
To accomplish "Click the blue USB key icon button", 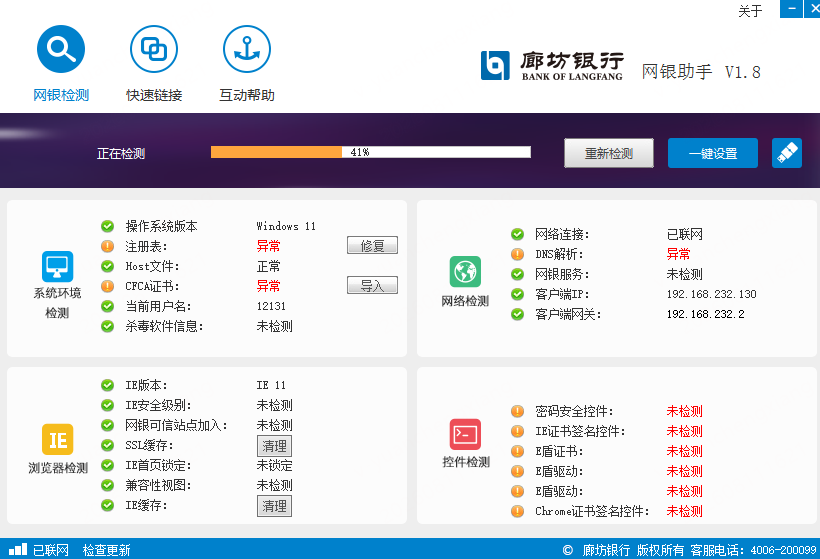I will click(787, 153).
